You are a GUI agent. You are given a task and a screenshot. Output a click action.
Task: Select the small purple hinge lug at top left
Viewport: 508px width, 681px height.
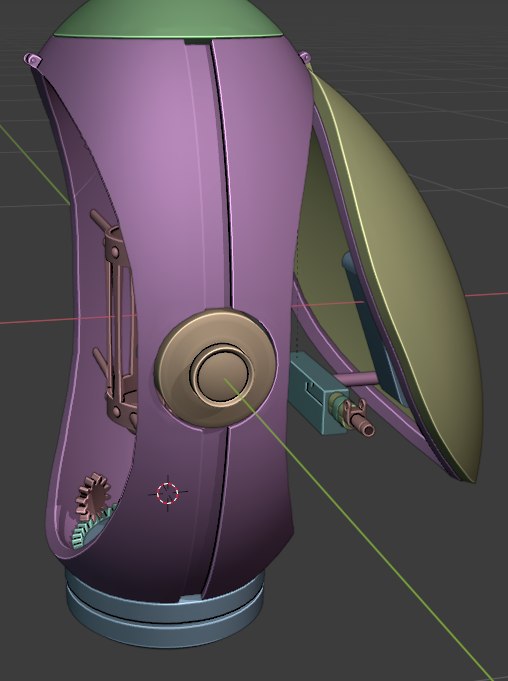pyautogui.click(x=32, y=60)
